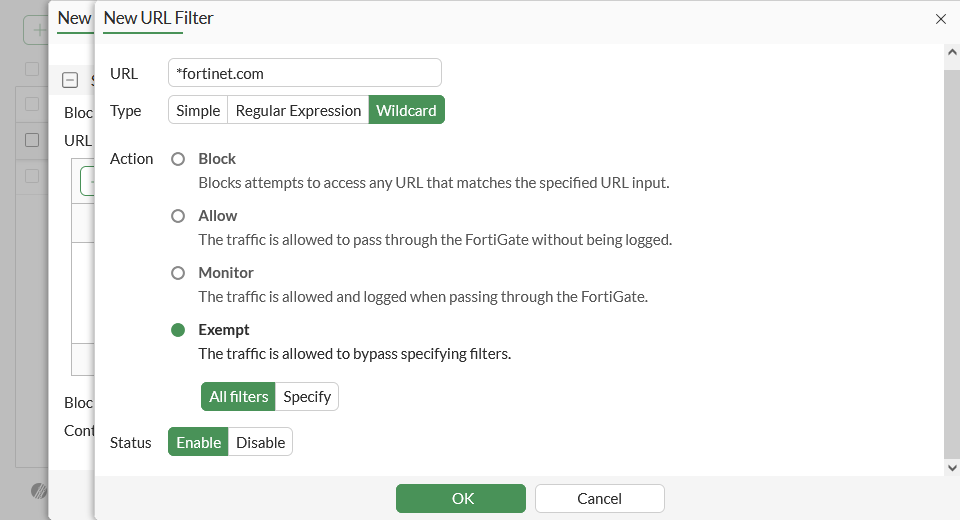
Task: Choose the Monitor action radio button
Action: click(x=178, y=273)
